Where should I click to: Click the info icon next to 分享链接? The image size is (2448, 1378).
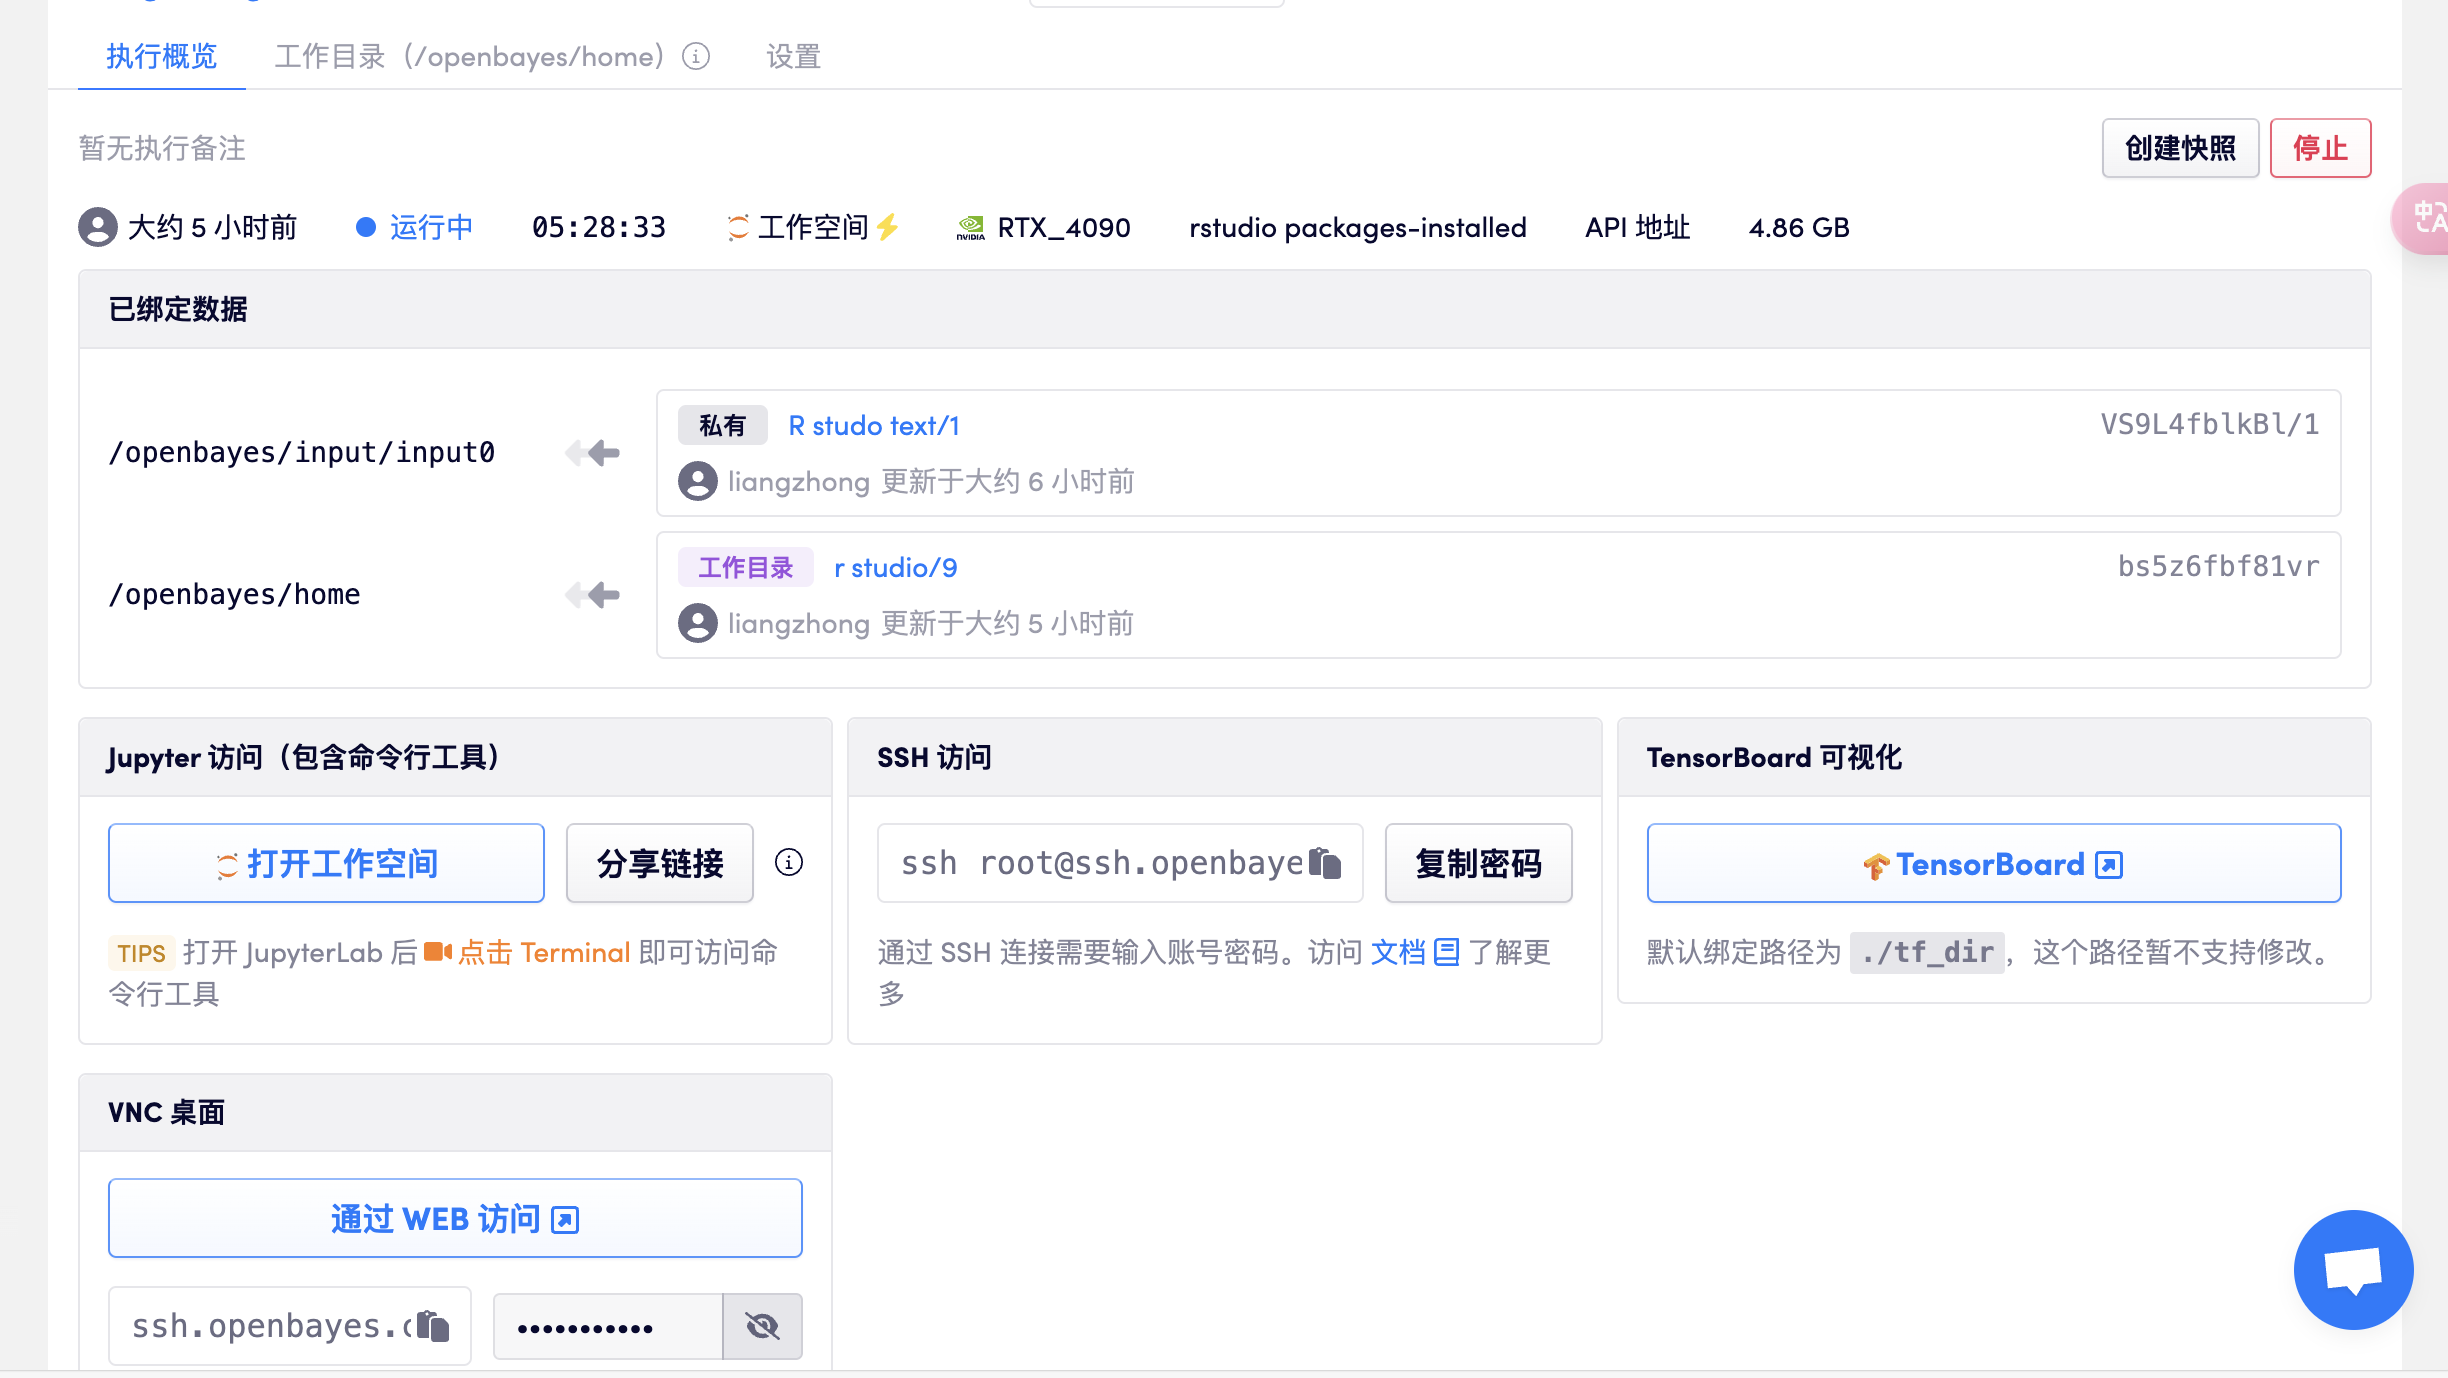(789, 862)
